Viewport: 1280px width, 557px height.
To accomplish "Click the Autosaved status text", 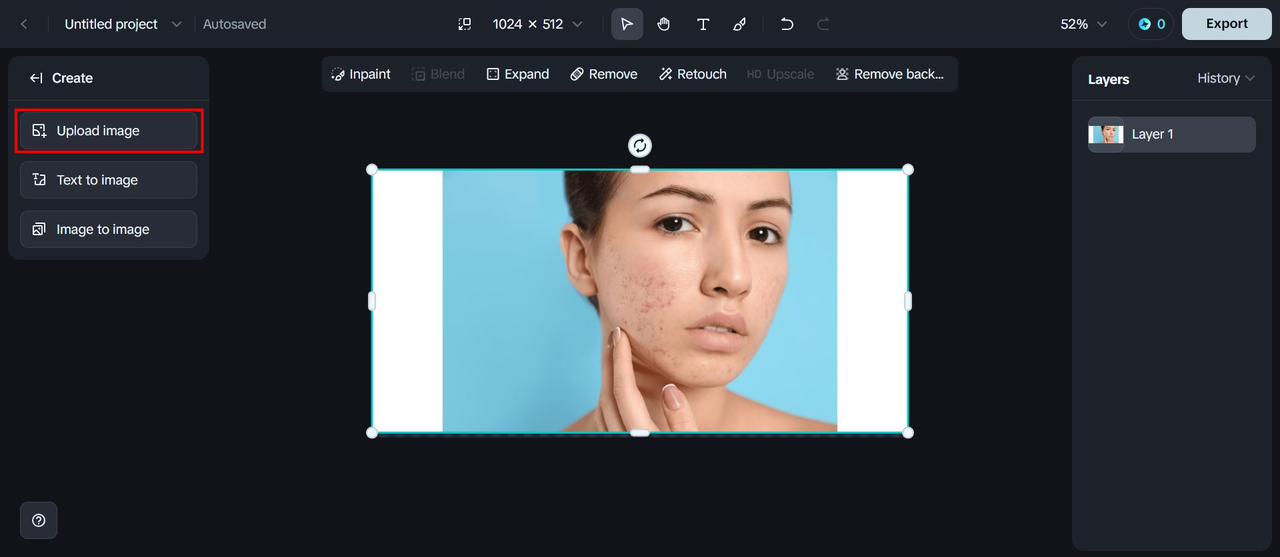I will (235, 24).
